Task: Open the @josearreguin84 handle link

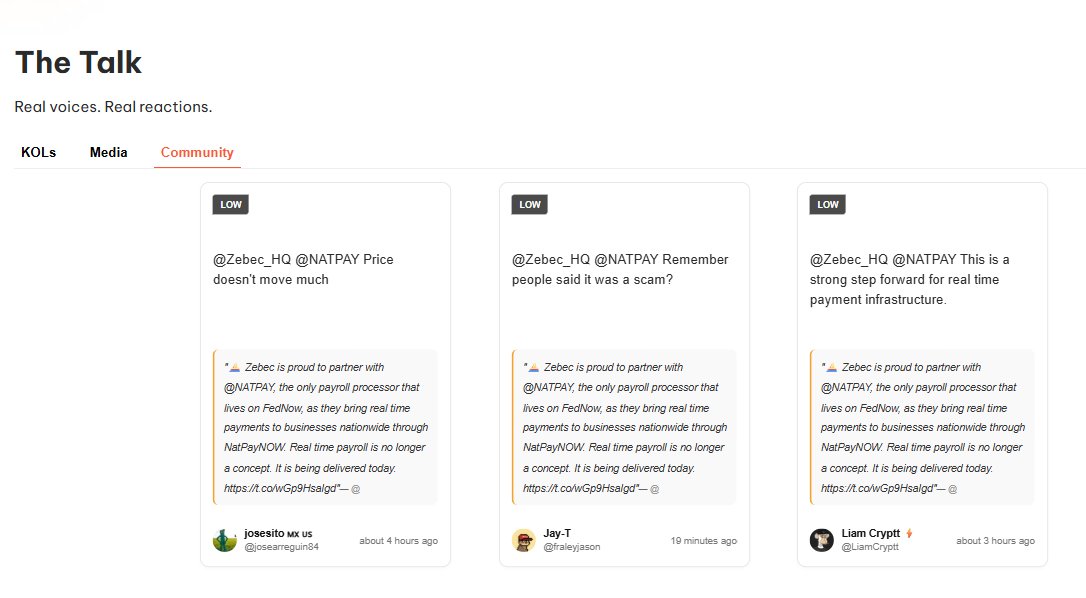Action: (x=281, y=547)
